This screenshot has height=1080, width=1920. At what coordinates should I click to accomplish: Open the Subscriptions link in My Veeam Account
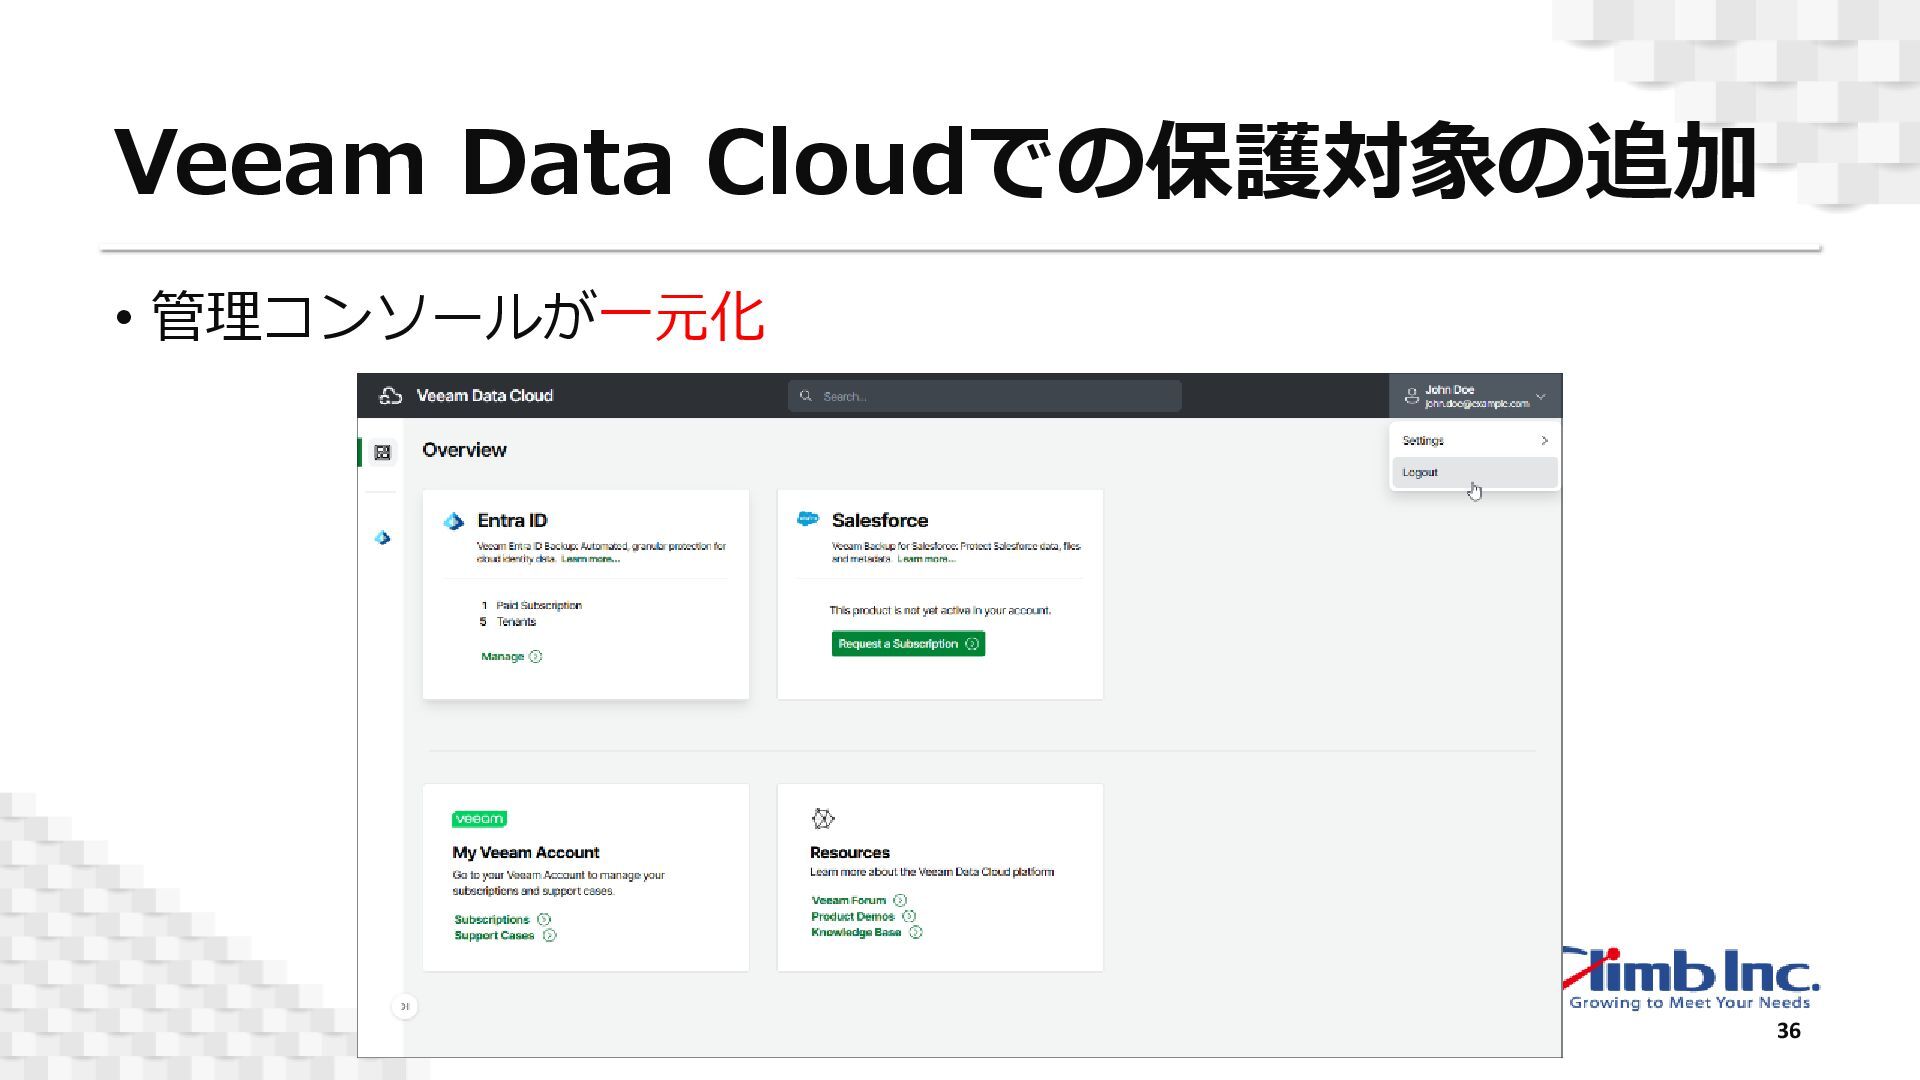pyautogui.click(x=491, y=920)
